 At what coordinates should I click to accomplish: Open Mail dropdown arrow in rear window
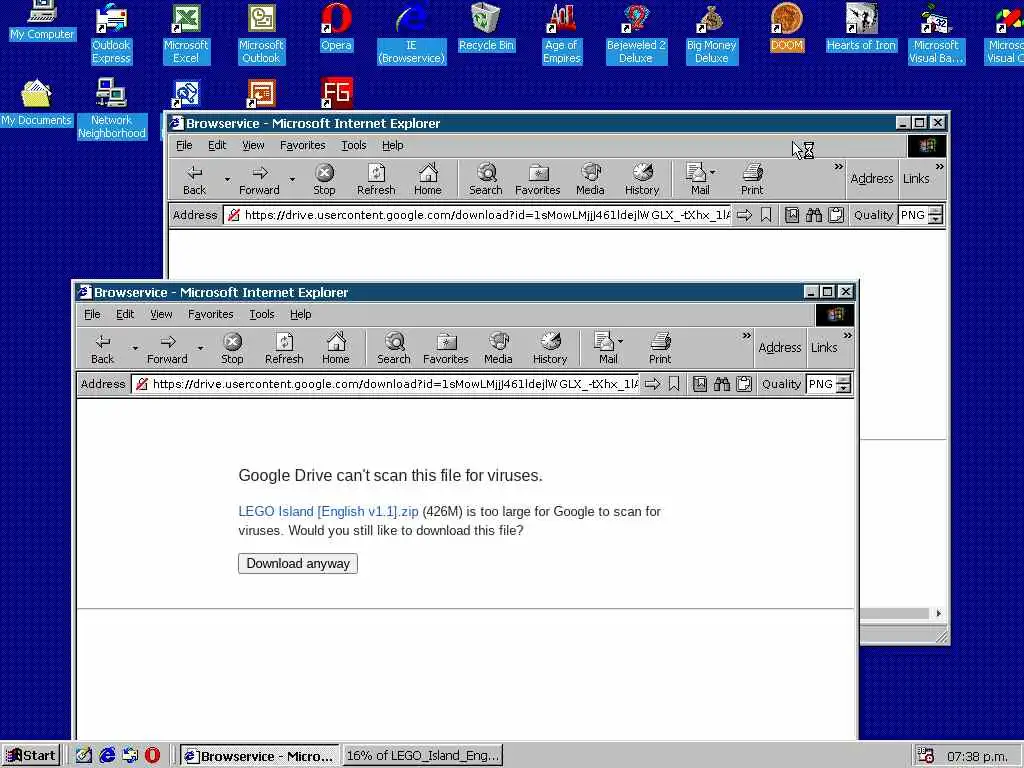(x=712, y=172)
